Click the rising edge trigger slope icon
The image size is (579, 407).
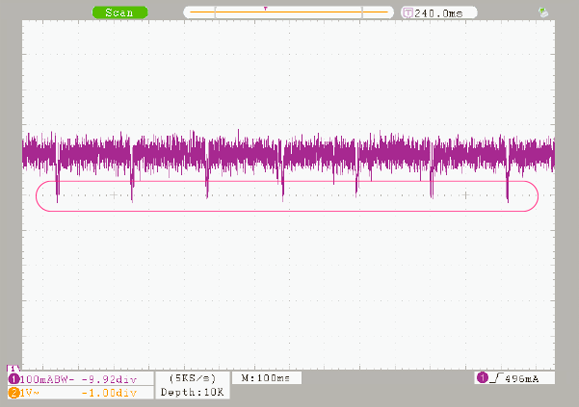(496, 378)
